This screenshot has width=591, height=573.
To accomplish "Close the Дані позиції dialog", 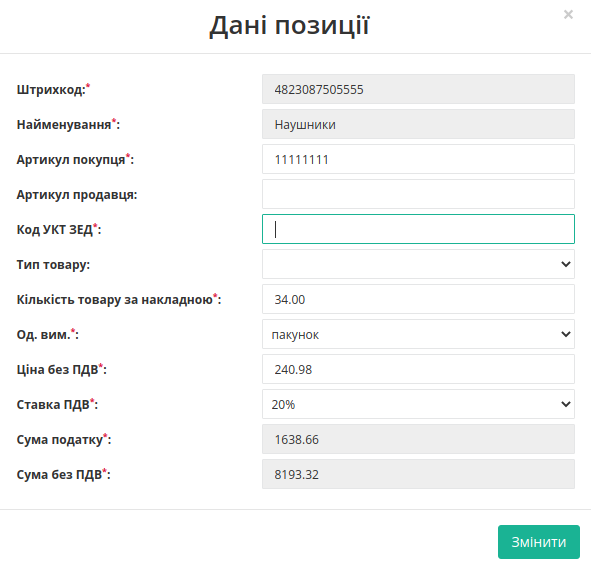I will (568, 15).
